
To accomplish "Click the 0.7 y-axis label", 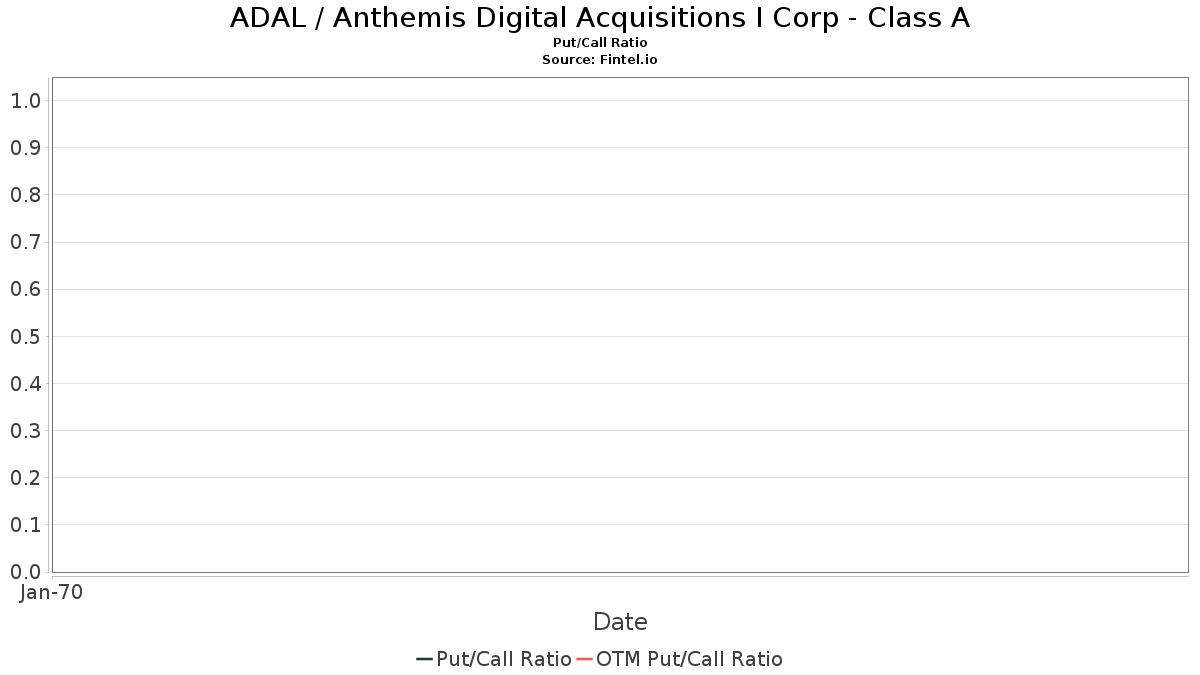I will point(26,242).
